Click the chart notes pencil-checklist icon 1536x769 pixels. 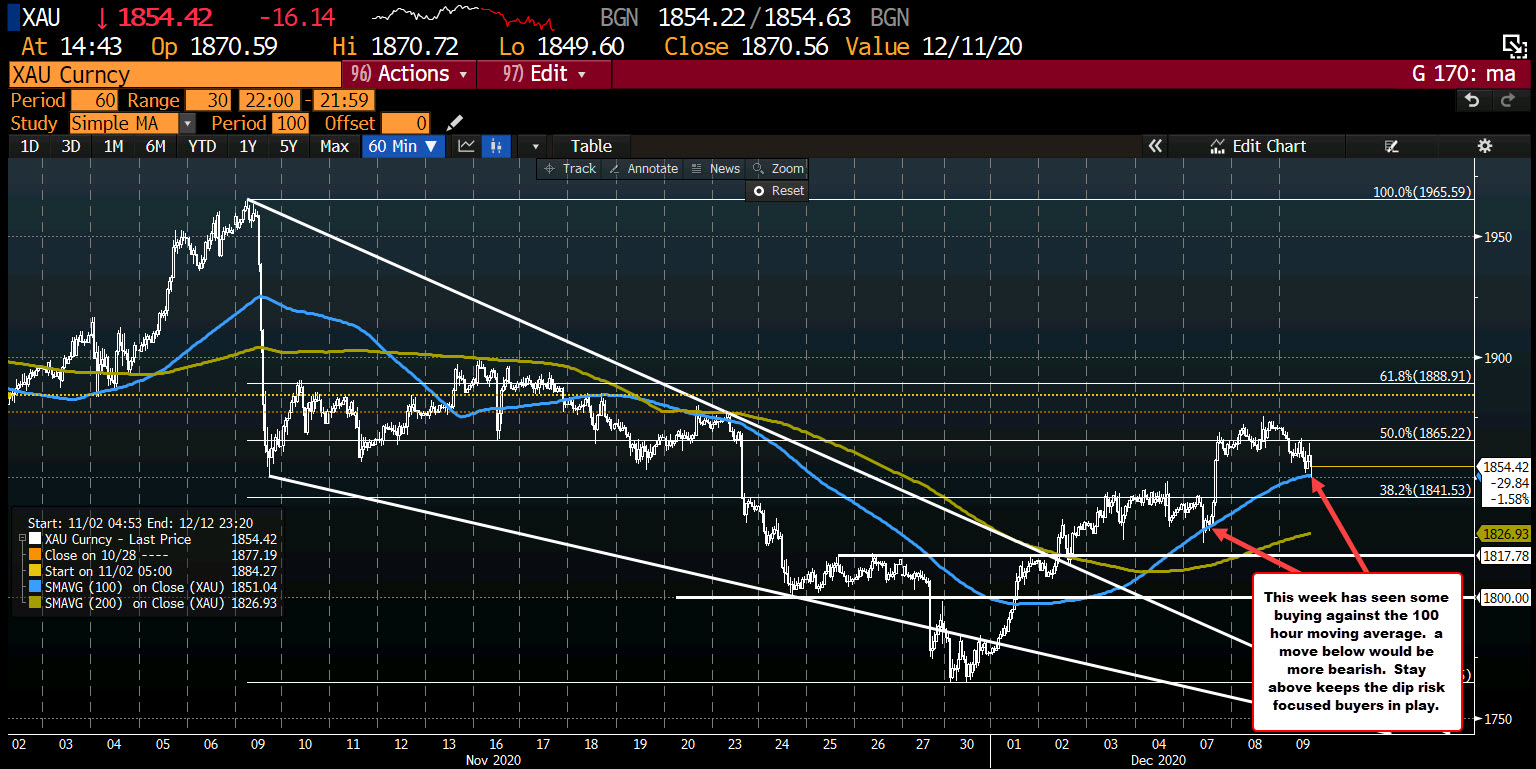coord(1392,146)
